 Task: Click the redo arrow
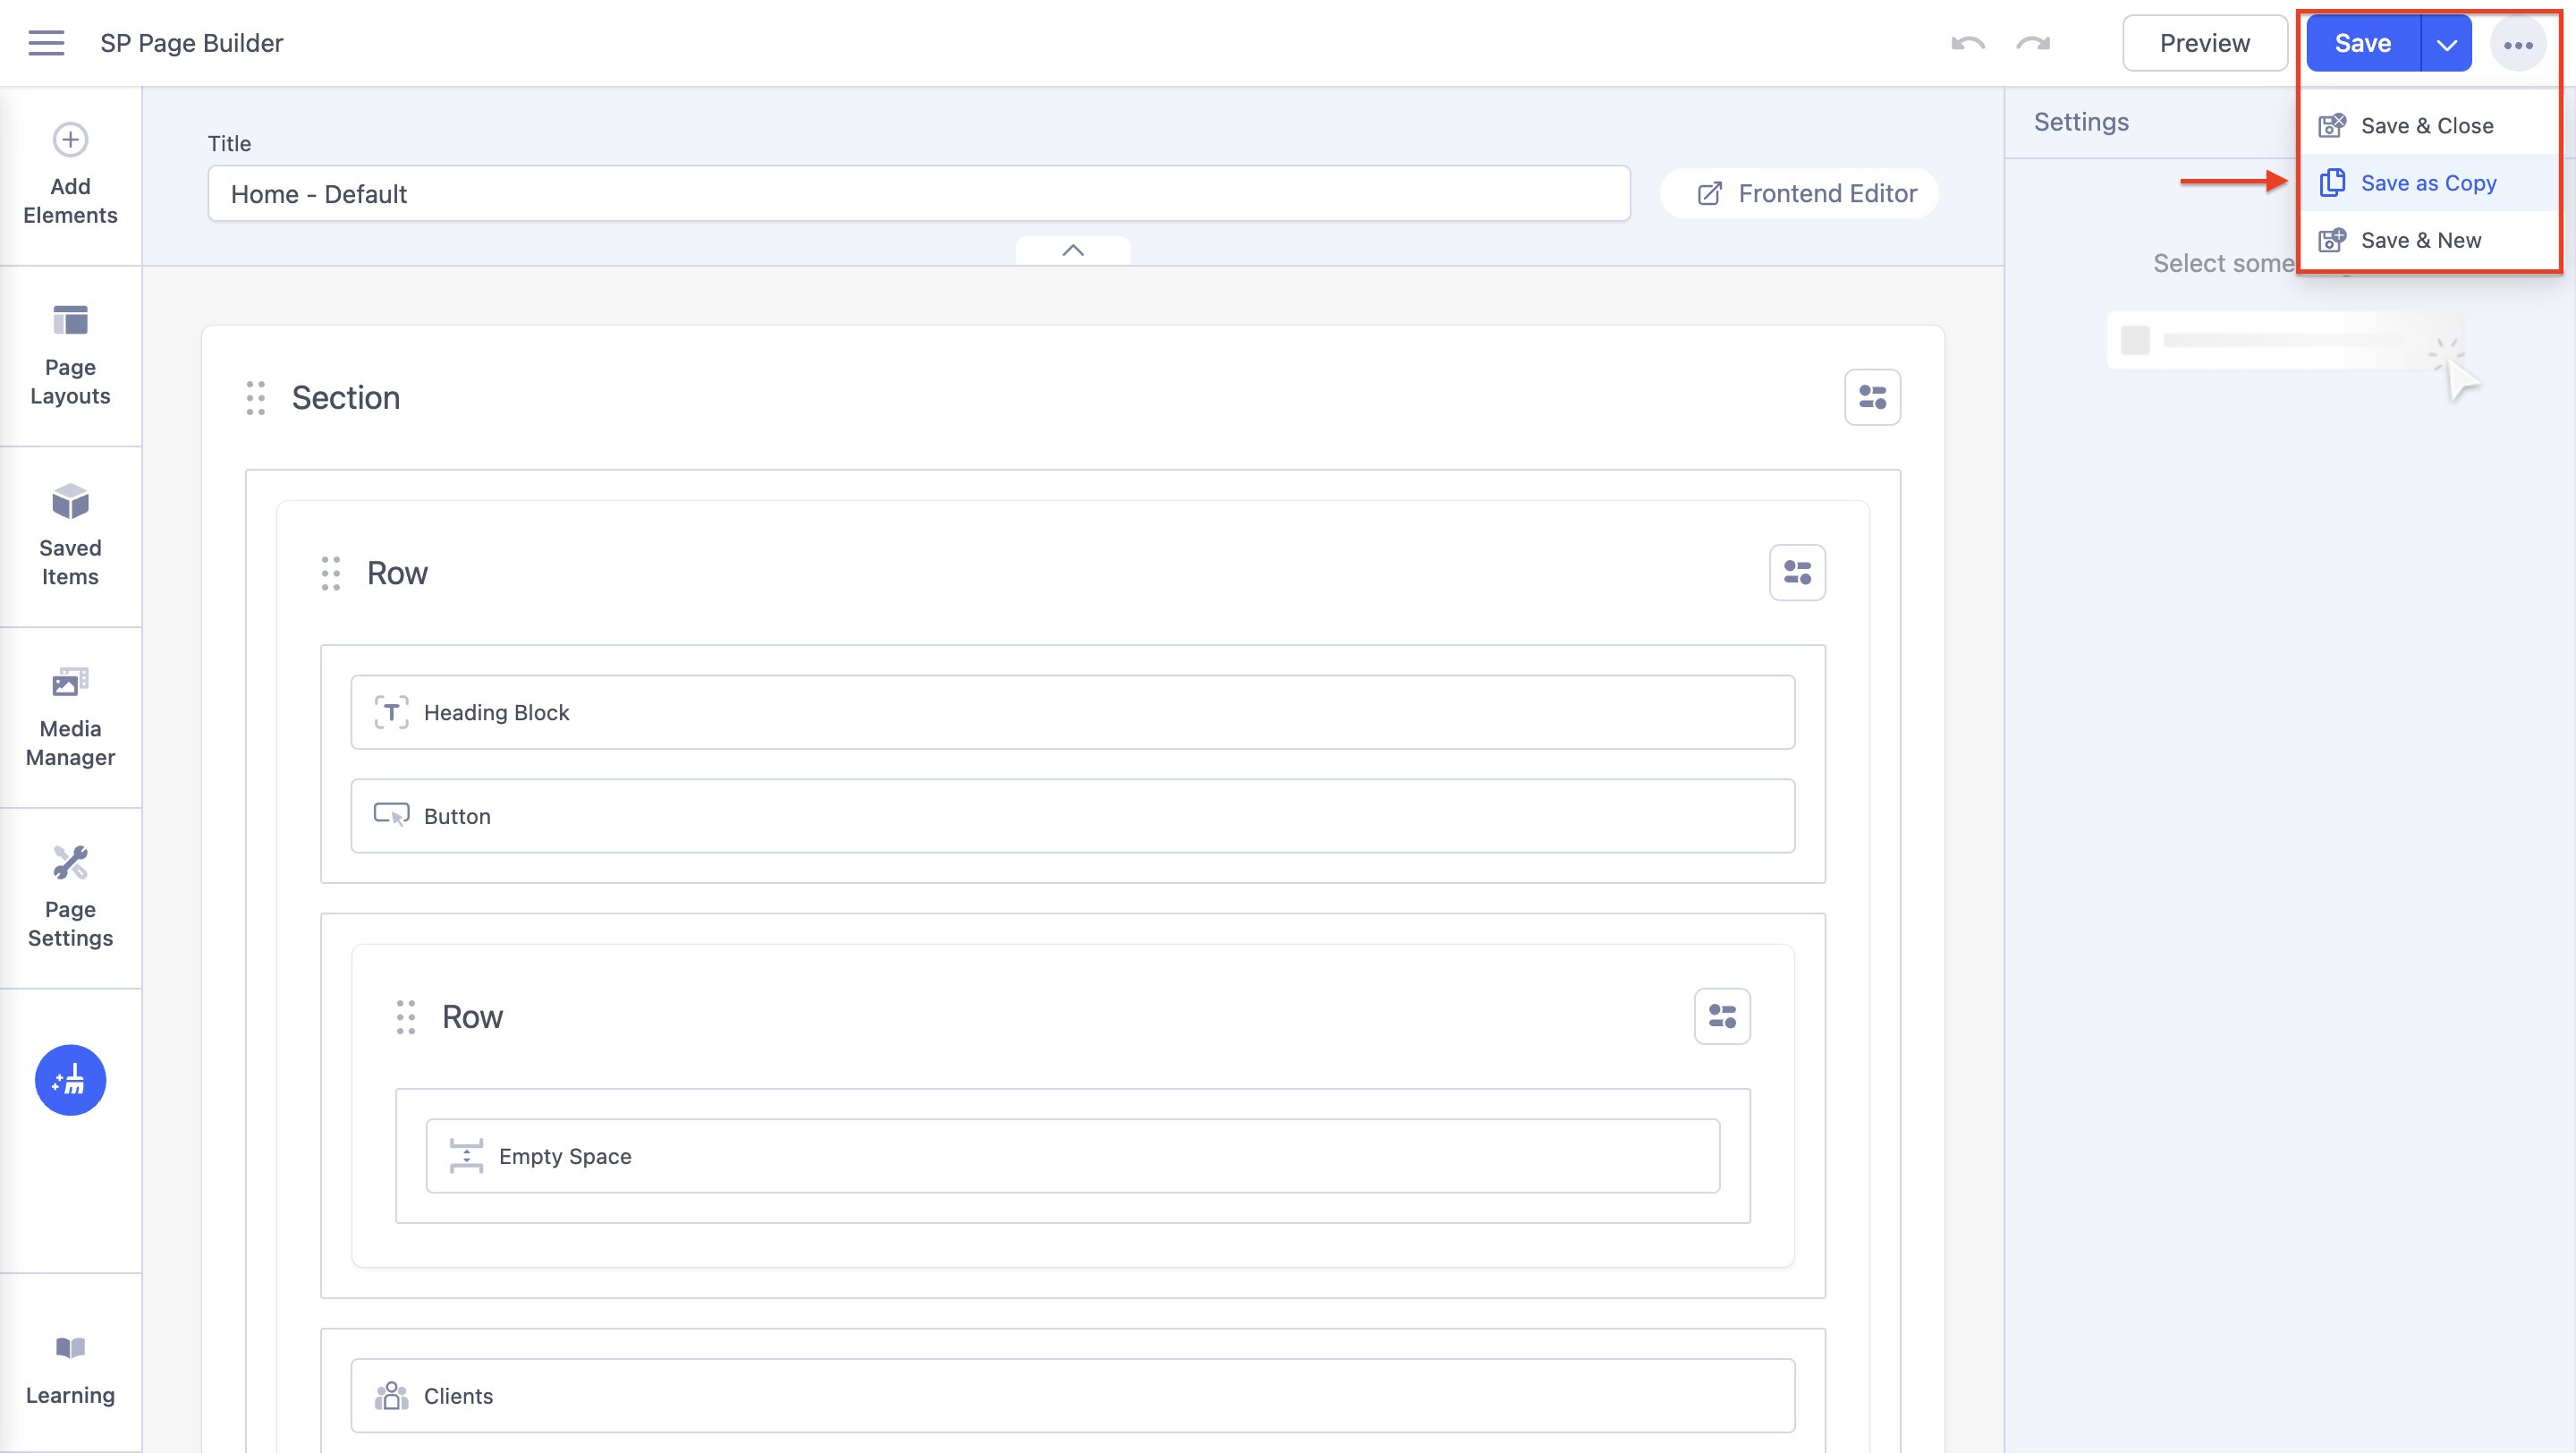(x=2033, y=43)
